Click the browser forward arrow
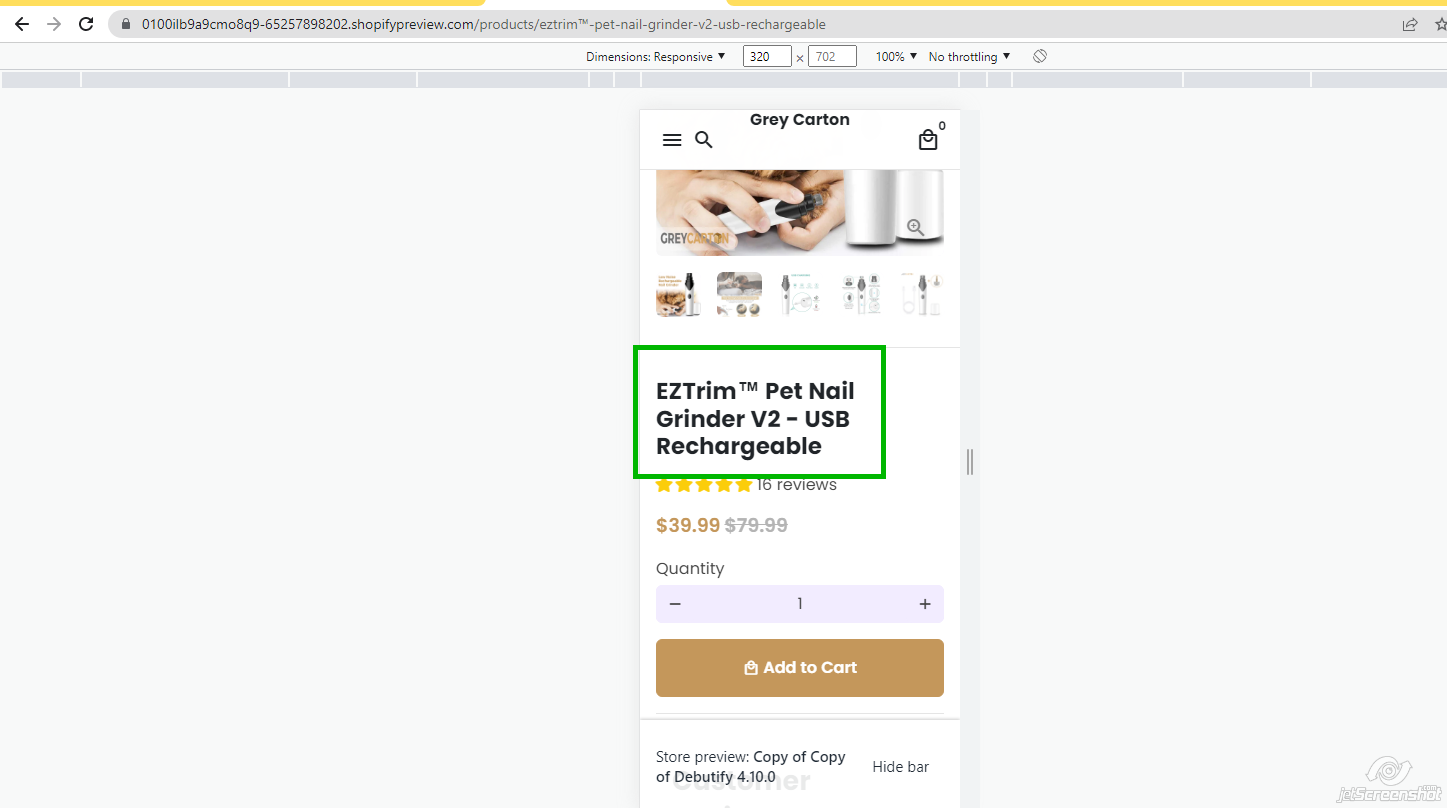The width and height of the screenshot is (1447, 808). pos(54,24)
